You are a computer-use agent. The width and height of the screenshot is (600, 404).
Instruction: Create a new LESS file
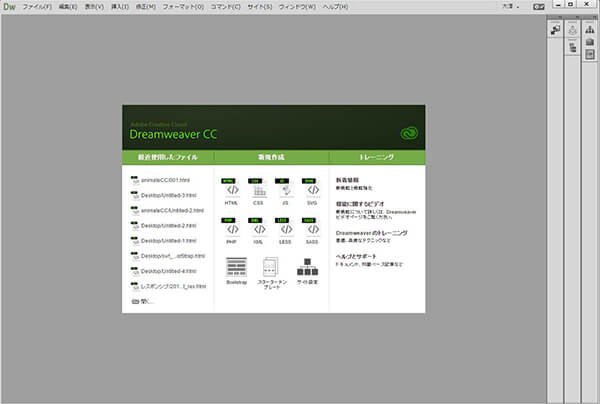coord(285,231)
